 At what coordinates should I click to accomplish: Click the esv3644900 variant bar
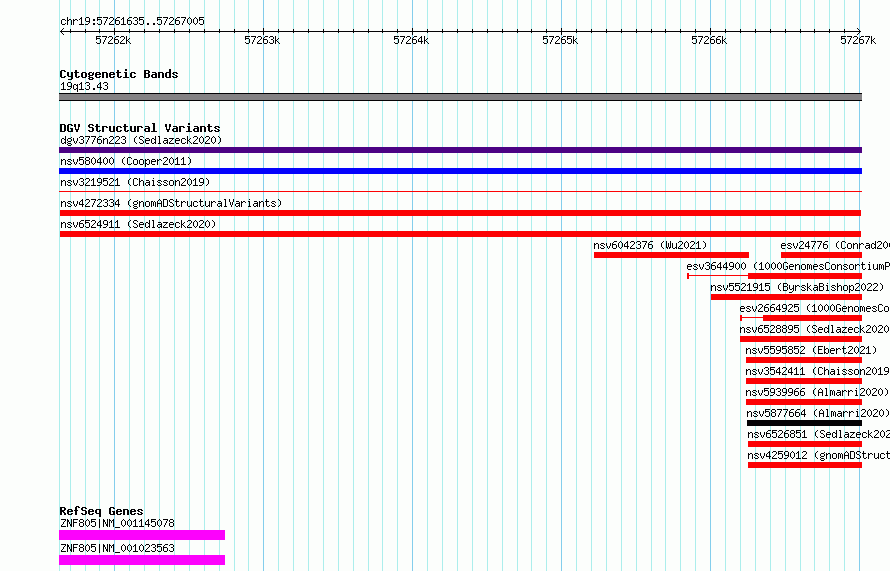[x=775, y=276]
